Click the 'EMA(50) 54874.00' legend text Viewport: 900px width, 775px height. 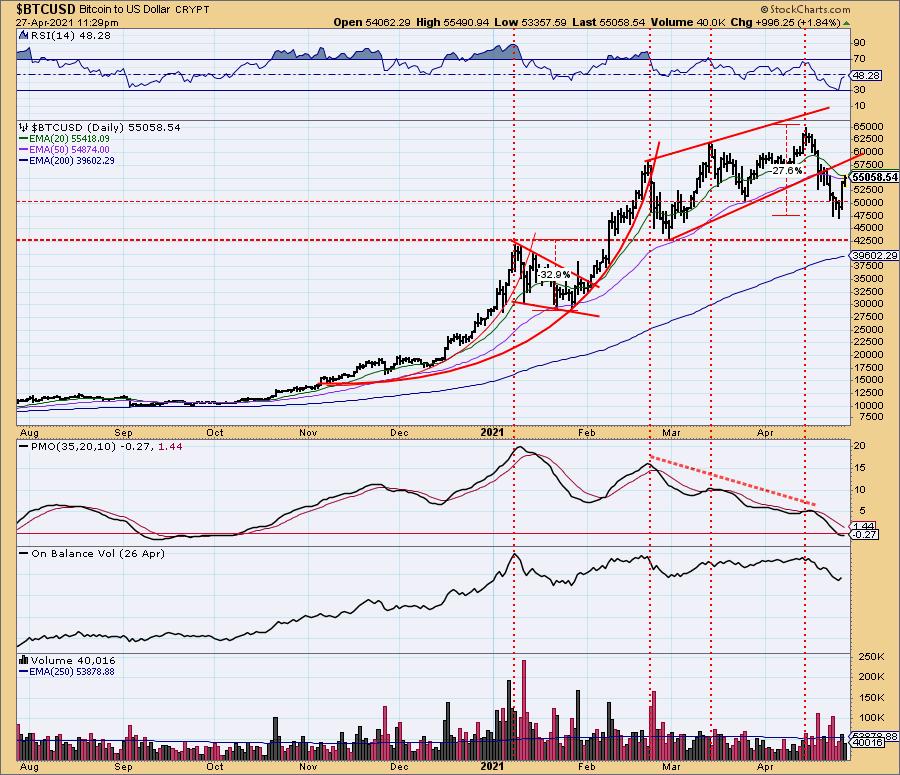[69, 150]
